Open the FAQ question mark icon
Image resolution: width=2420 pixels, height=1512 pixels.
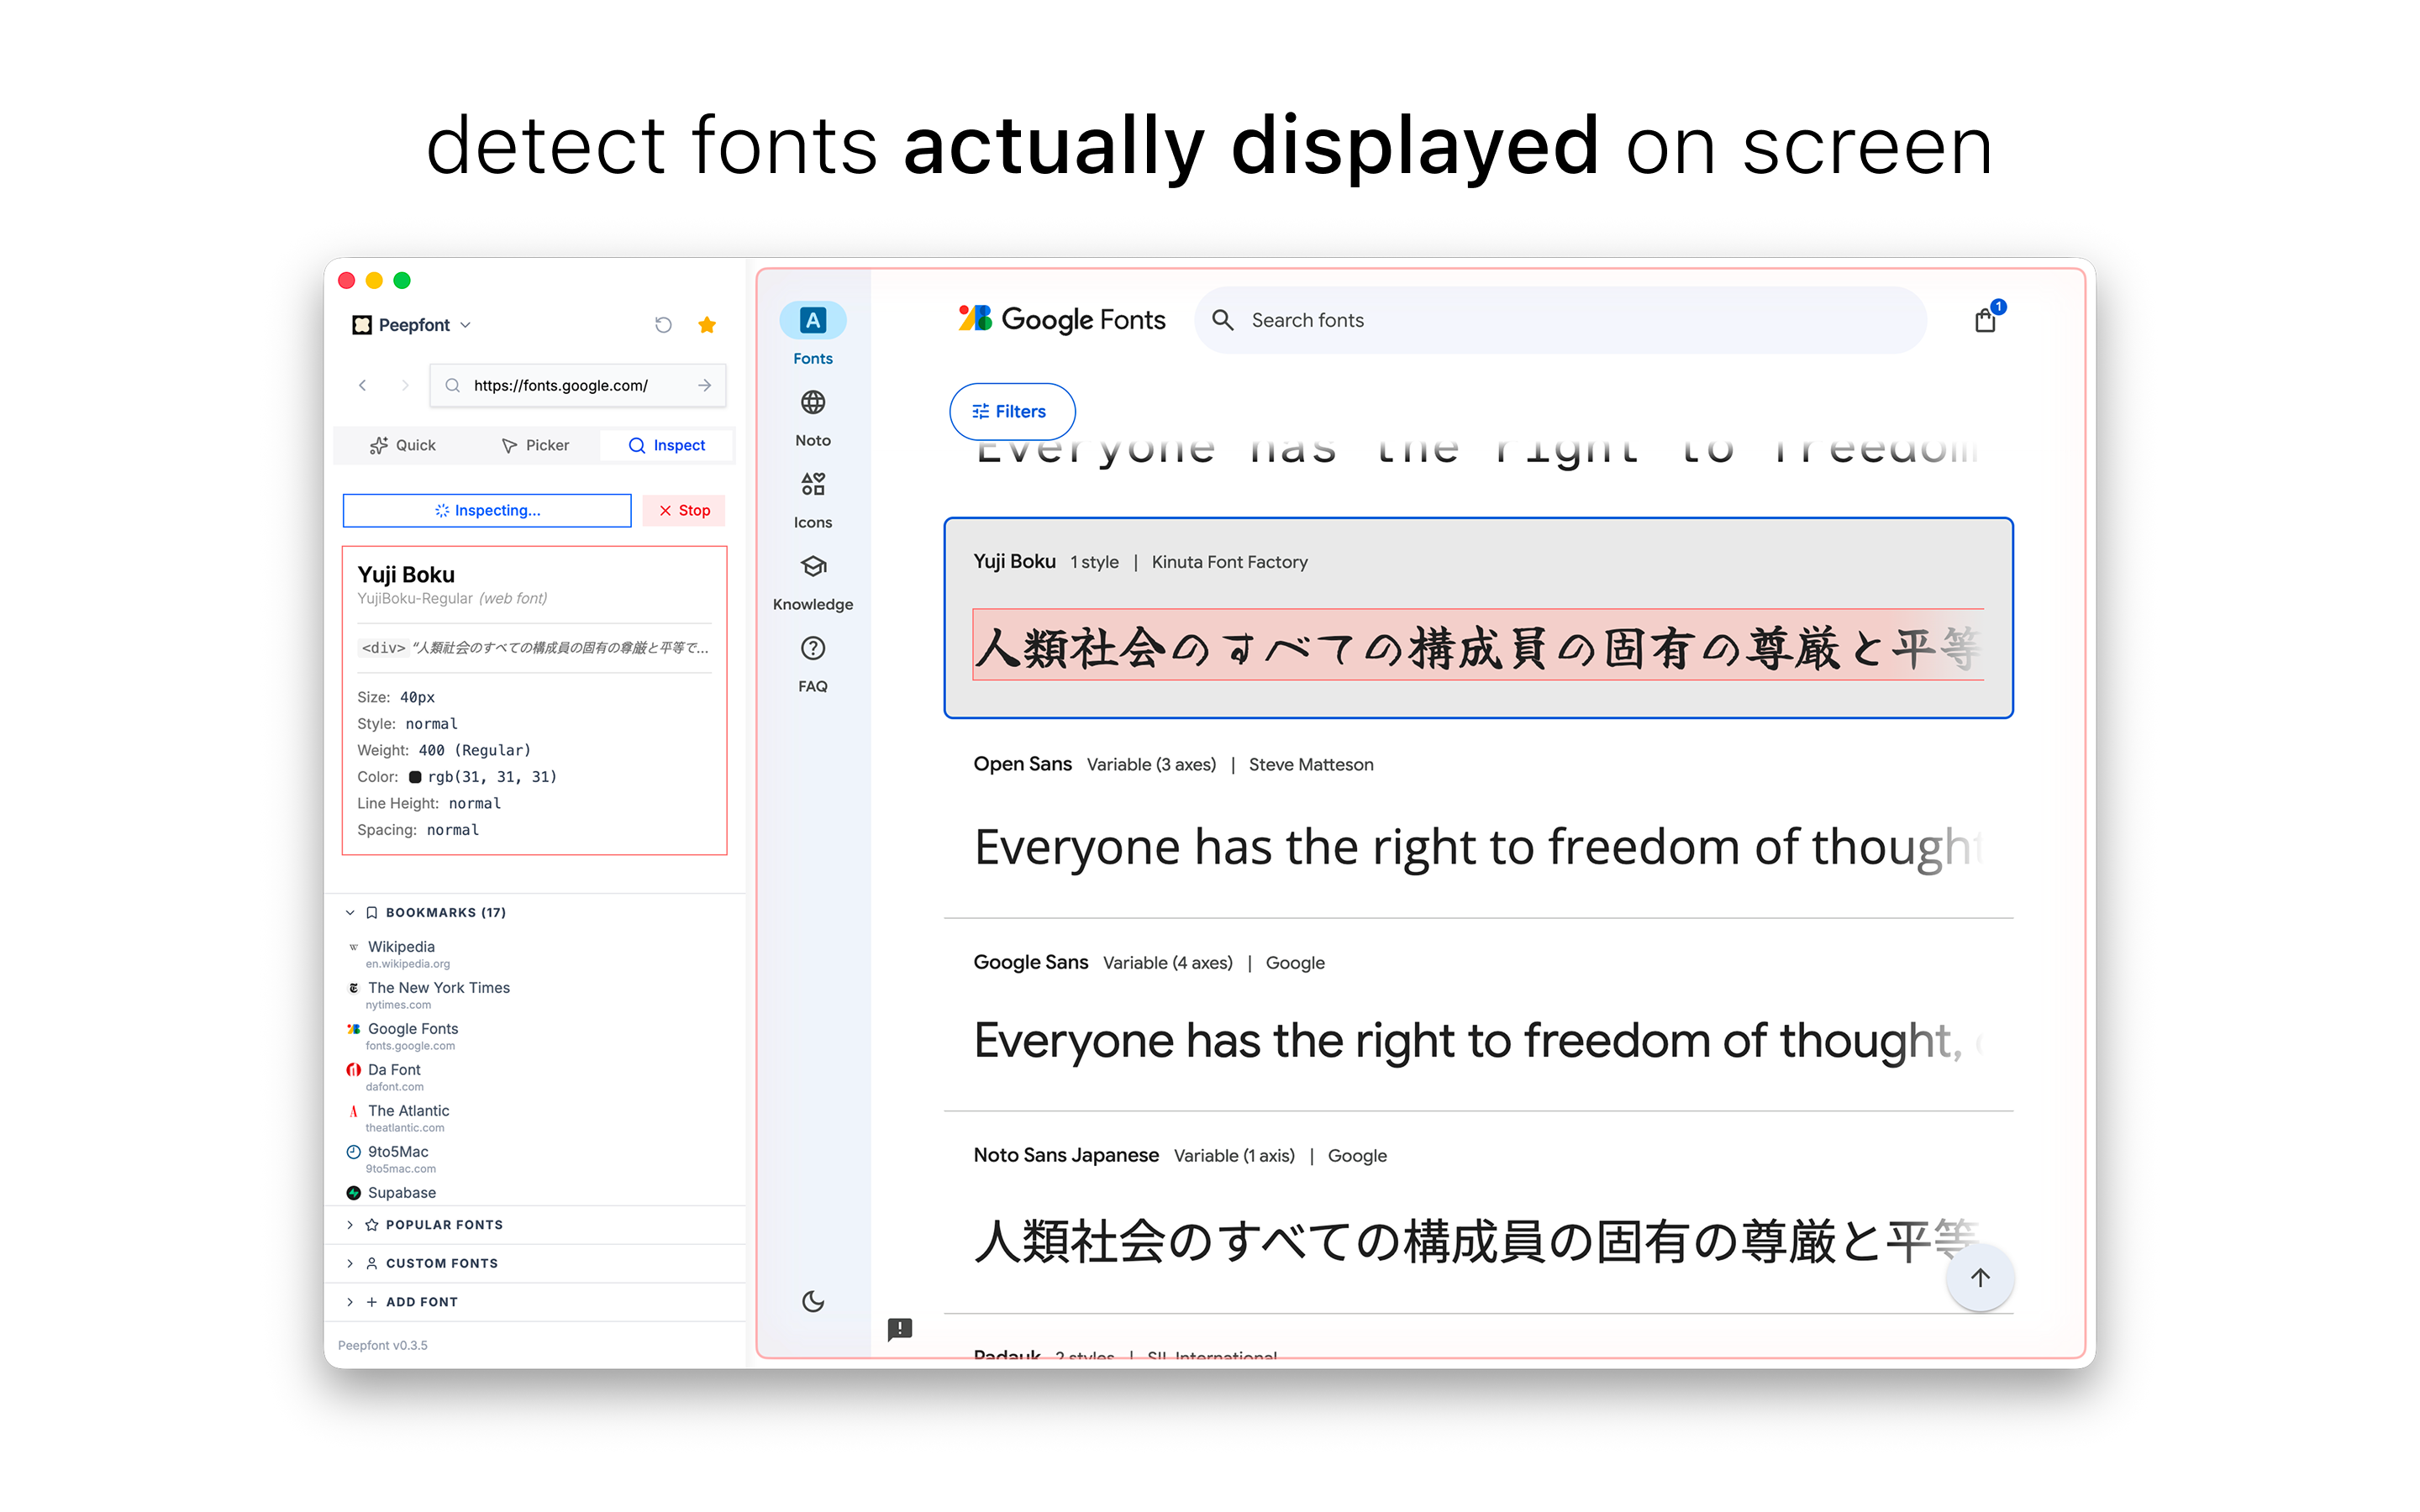(x=813, y=648)
